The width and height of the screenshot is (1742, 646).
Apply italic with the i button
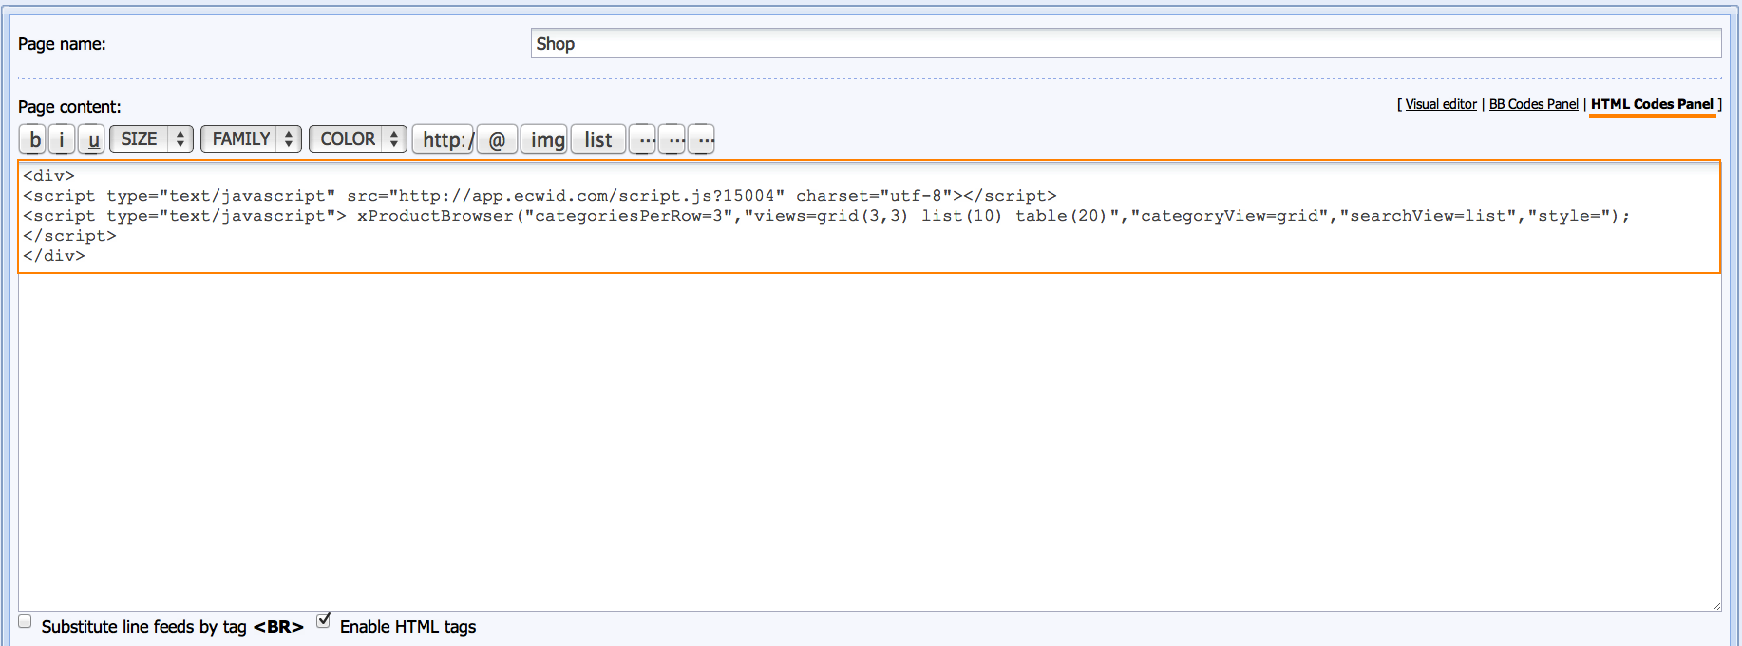pos(62,139)
